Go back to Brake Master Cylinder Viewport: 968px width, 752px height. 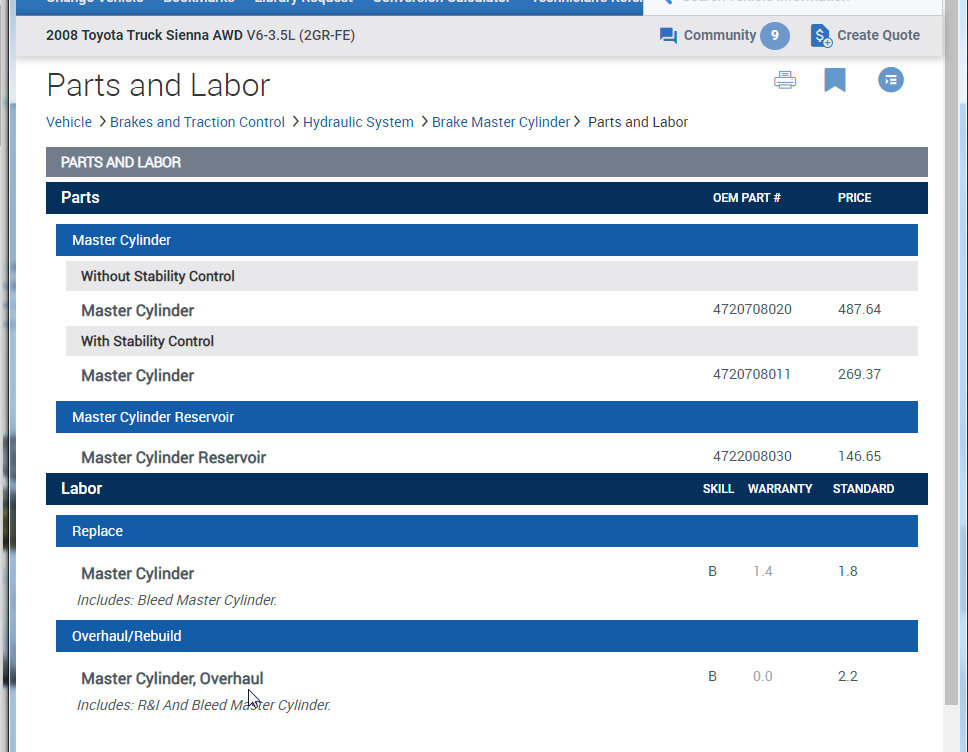[501, 122]
